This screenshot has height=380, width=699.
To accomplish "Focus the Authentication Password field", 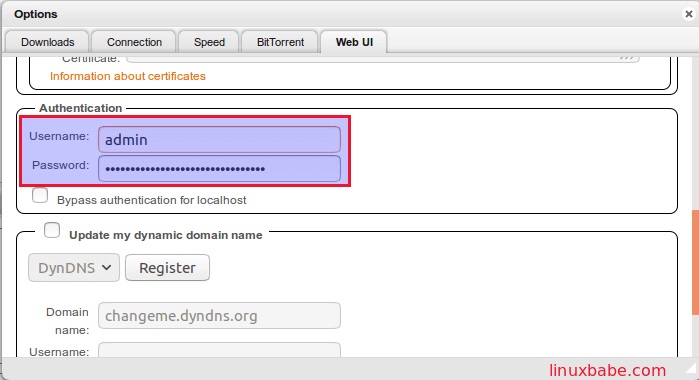I will click(x=219, y=169).
